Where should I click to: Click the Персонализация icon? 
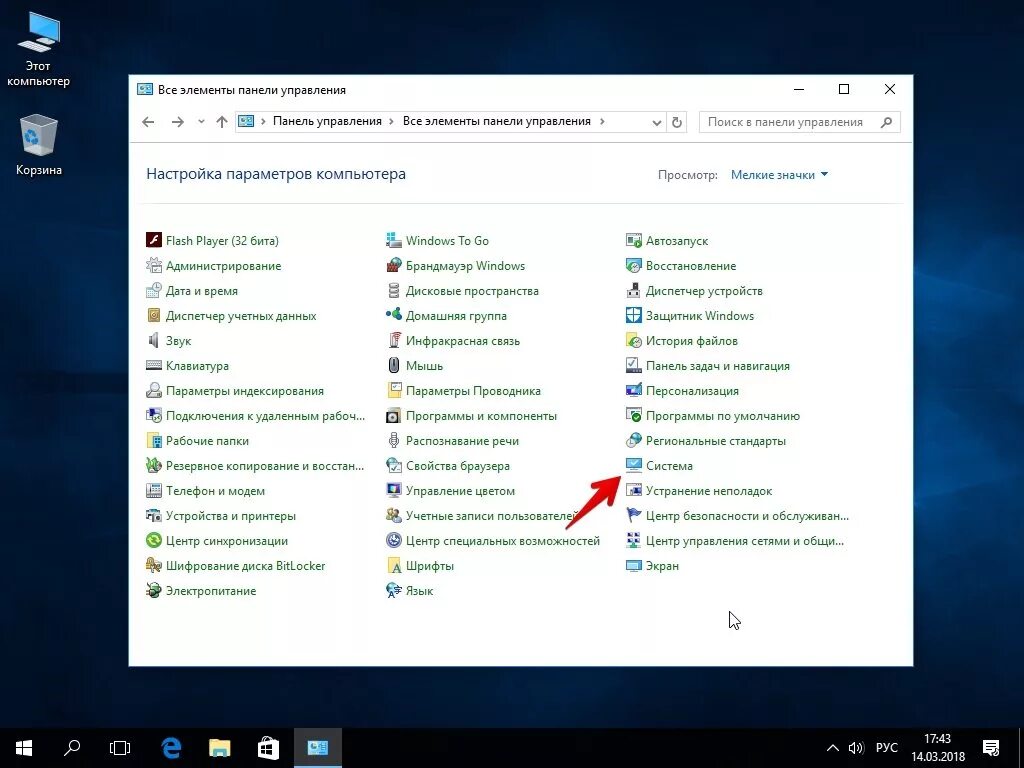pos(633,391)
